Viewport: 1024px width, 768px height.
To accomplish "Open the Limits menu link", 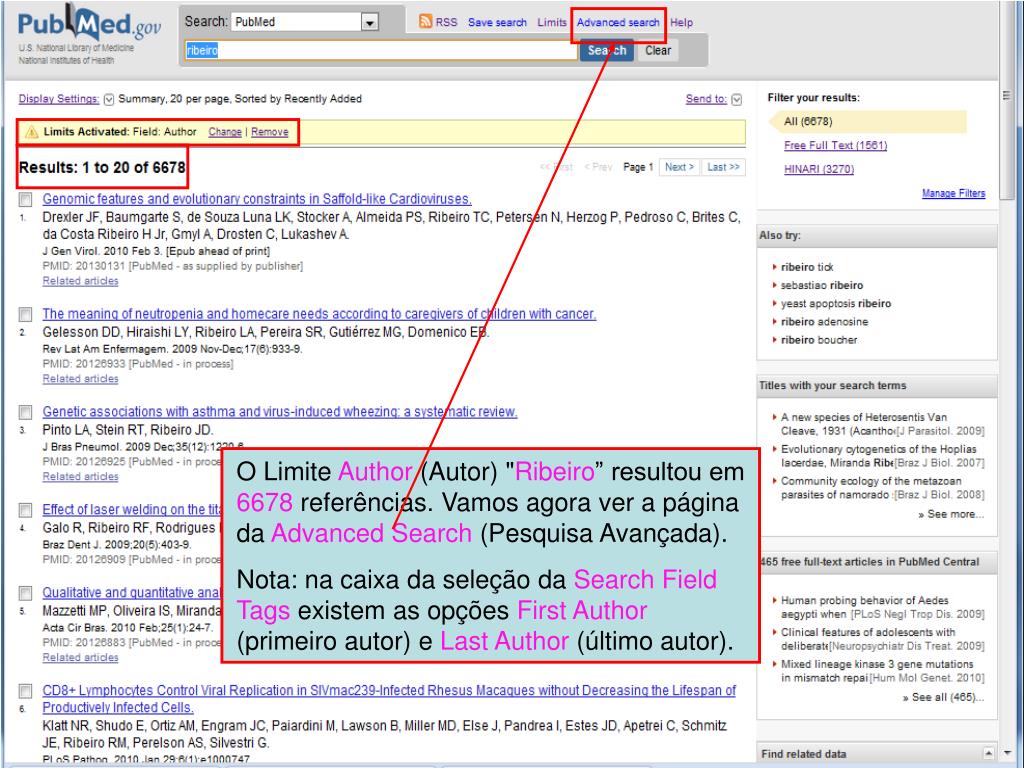I will click(552, 22).
